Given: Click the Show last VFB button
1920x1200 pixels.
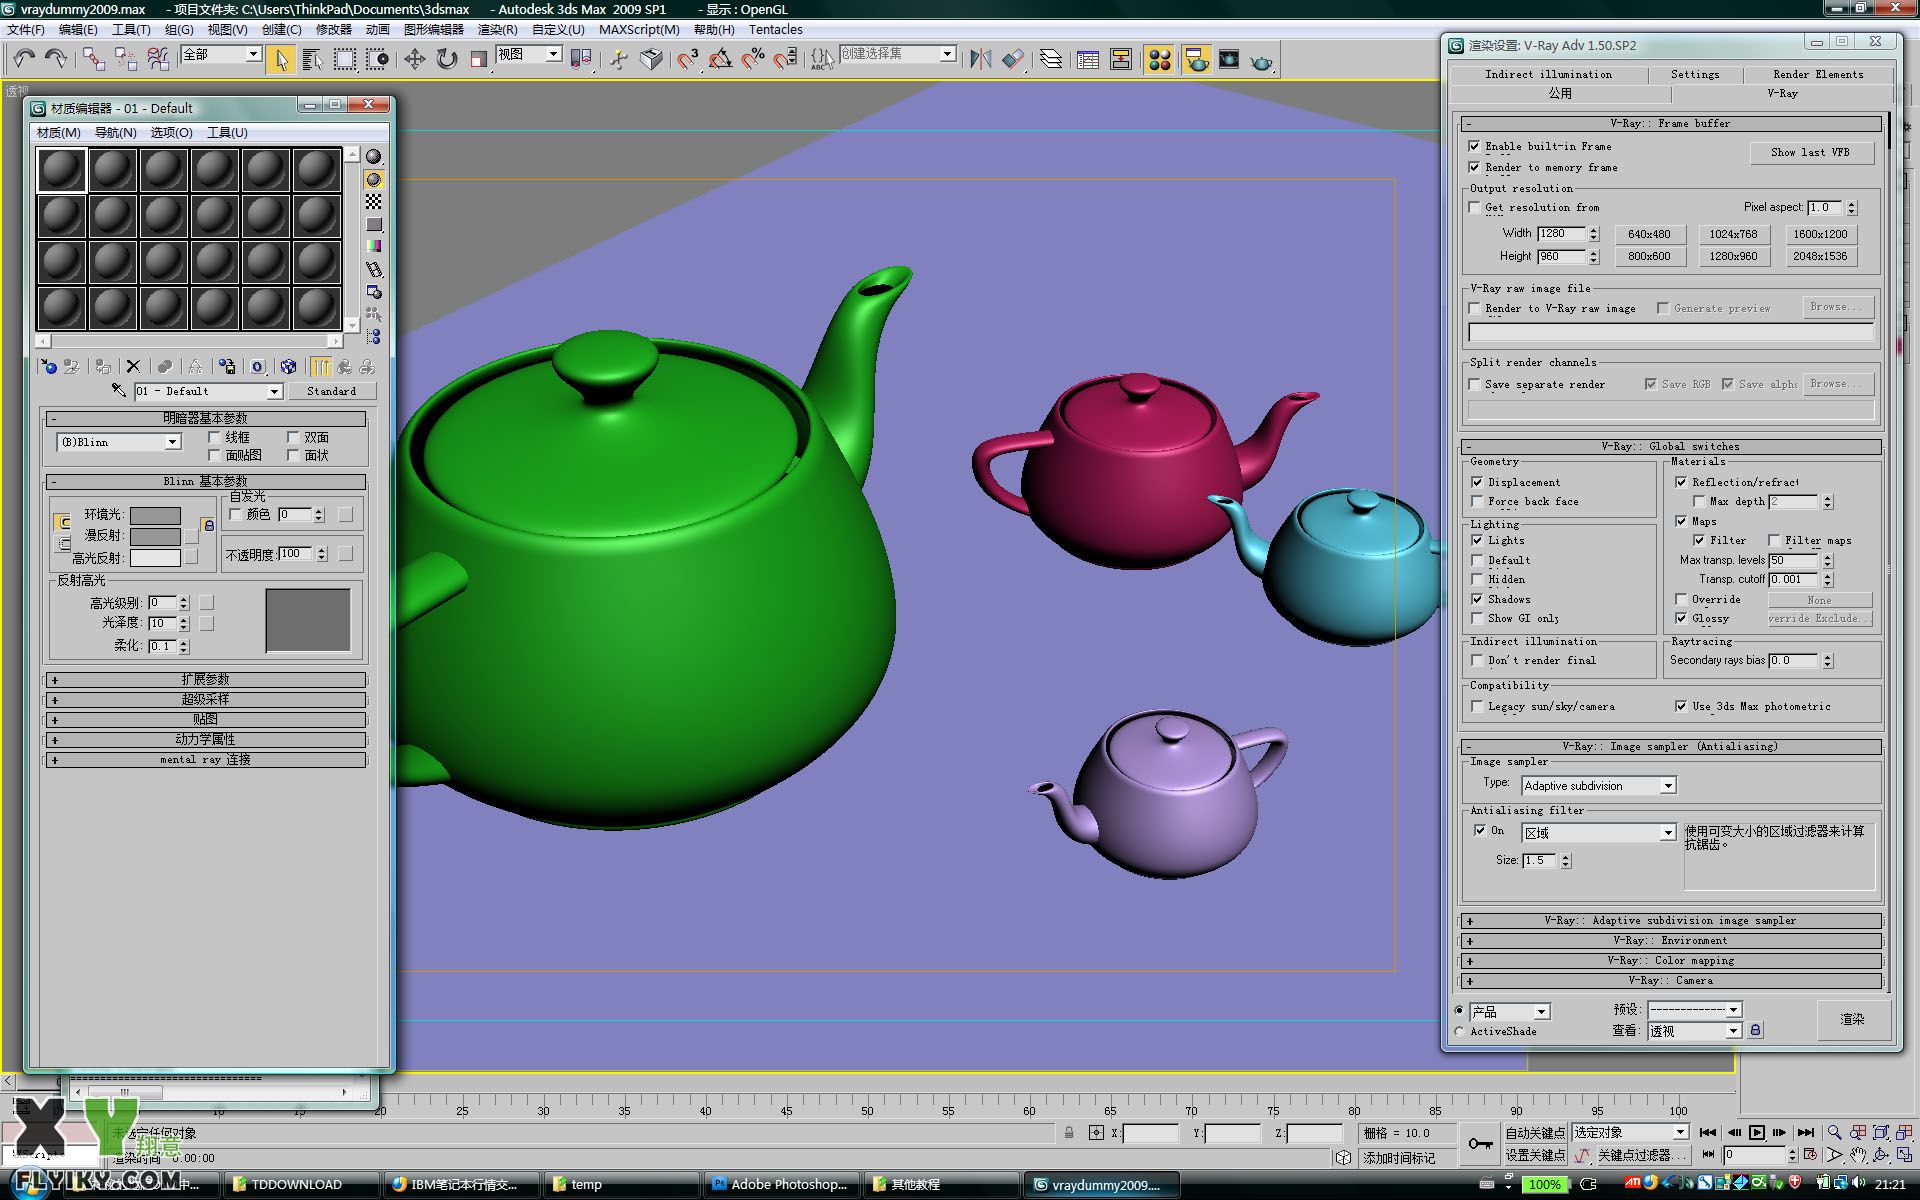Looking at the screenshot, I should click(x=1810, y=152).
